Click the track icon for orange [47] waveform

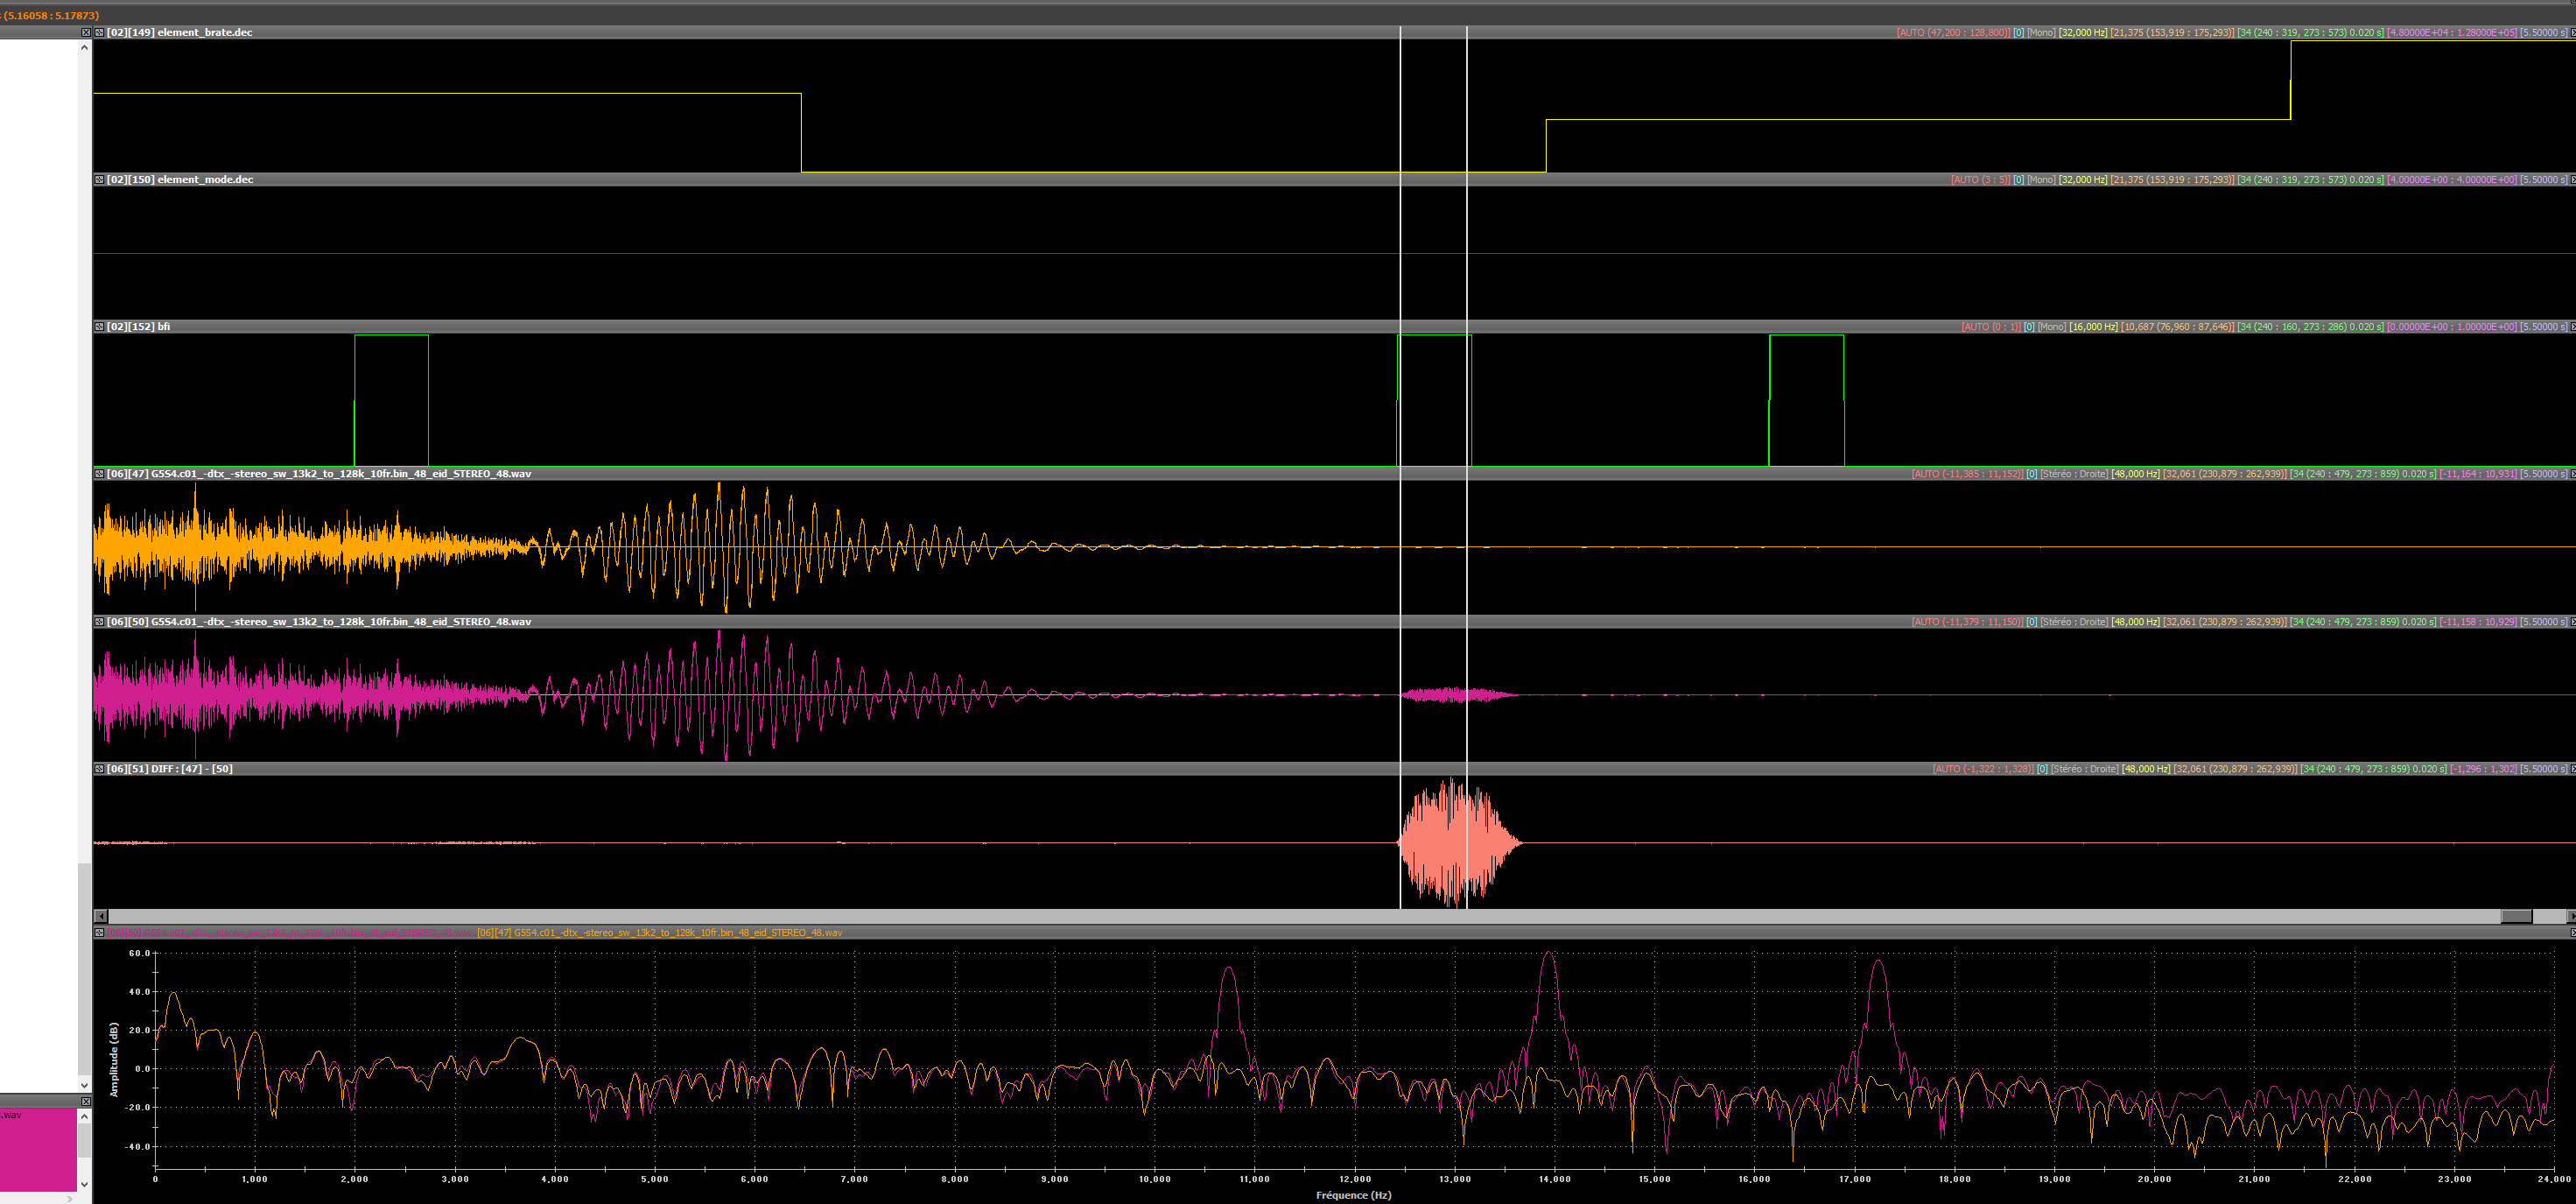[99, 474]
